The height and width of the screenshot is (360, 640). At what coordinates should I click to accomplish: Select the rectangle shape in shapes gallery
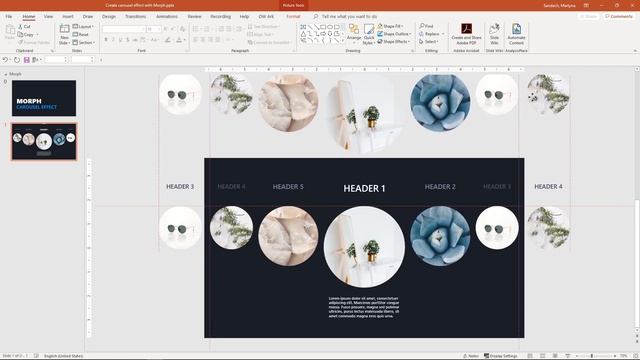[323, 27]
